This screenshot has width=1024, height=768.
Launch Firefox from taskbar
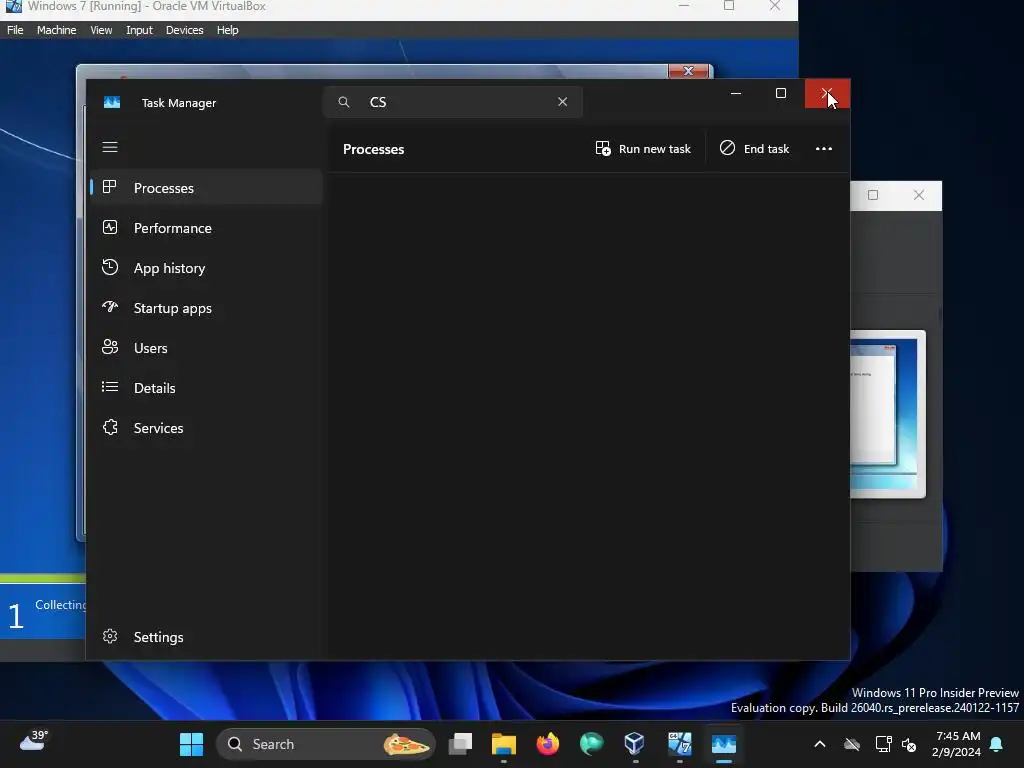pyautogui.click(x=547, y=744)
